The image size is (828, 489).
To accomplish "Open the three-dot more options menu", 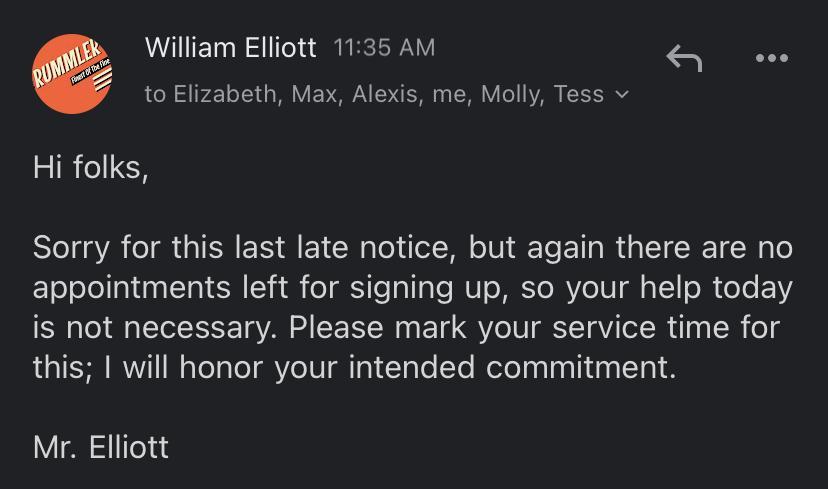I will [771, 59].
